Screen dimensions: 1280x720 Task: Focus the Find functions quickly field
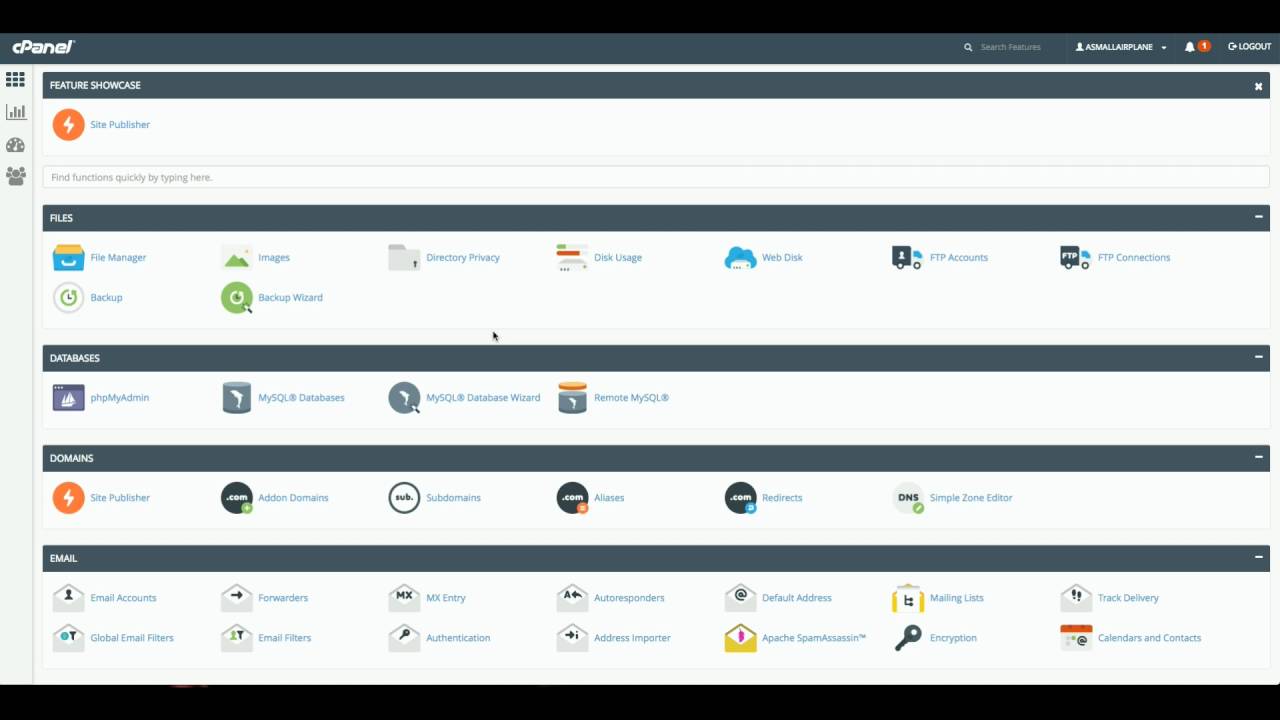coord(656,177)
